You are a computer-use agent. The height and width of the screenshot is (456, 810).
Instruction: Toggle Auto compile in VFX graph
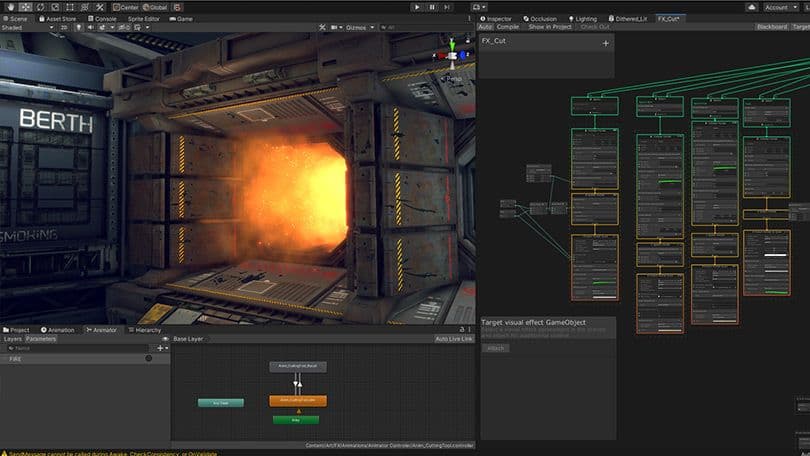point(485,27)
